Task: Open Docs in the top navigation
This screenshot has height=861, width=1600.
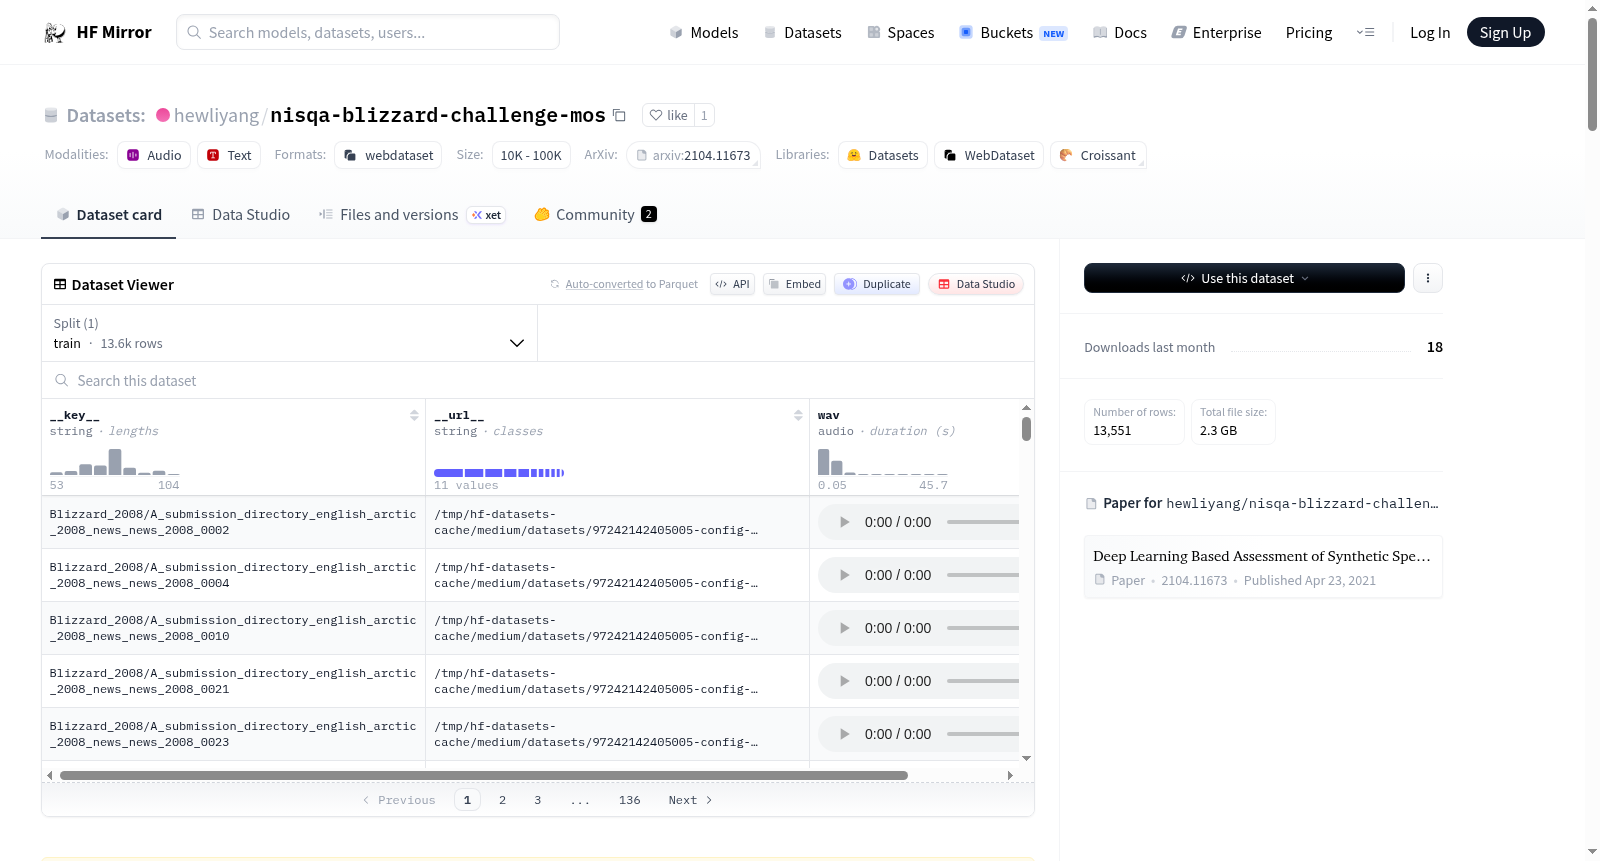Action: (1120, 32)
